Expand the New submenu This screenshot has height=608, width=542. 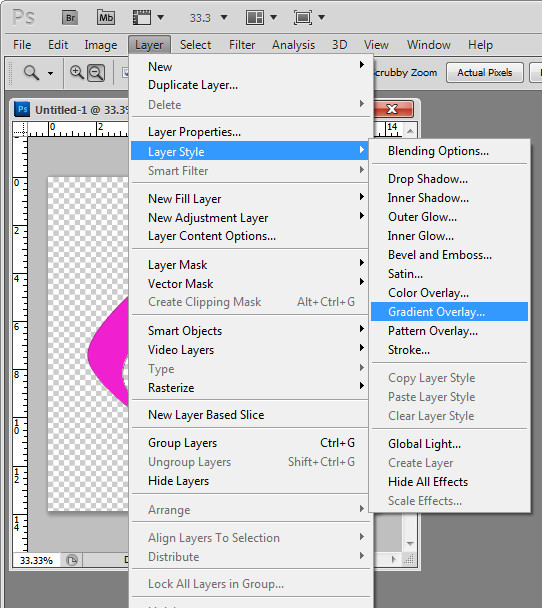pyautogui.click(x=250, y=66)
